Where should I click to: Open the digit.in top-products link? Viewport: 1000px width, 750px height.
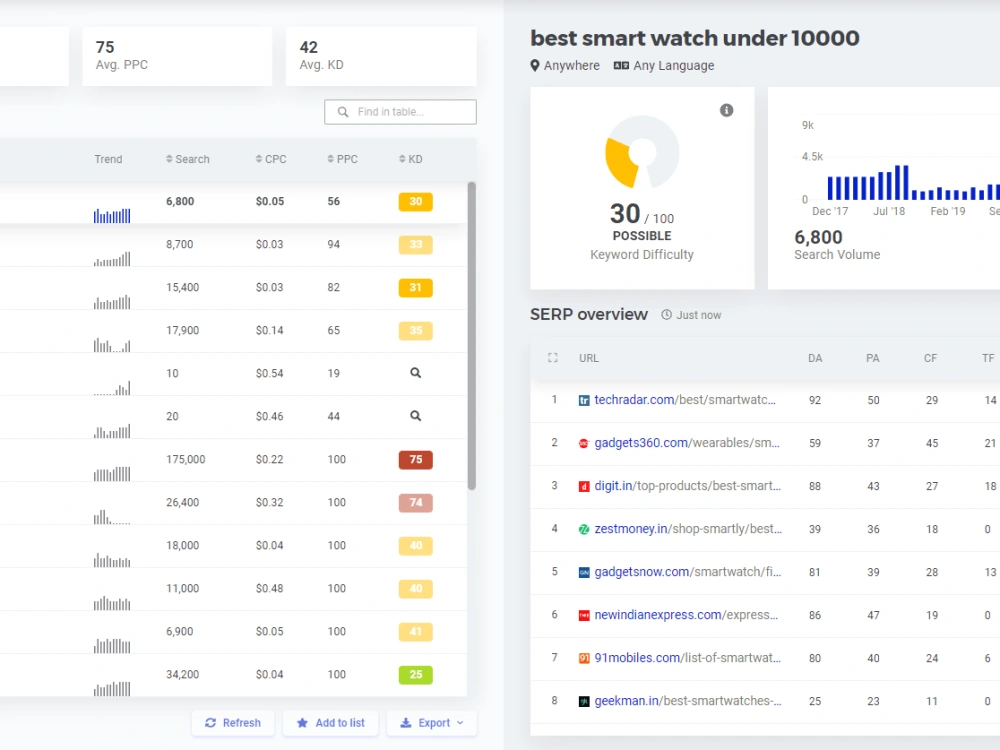tap(688, 485)
